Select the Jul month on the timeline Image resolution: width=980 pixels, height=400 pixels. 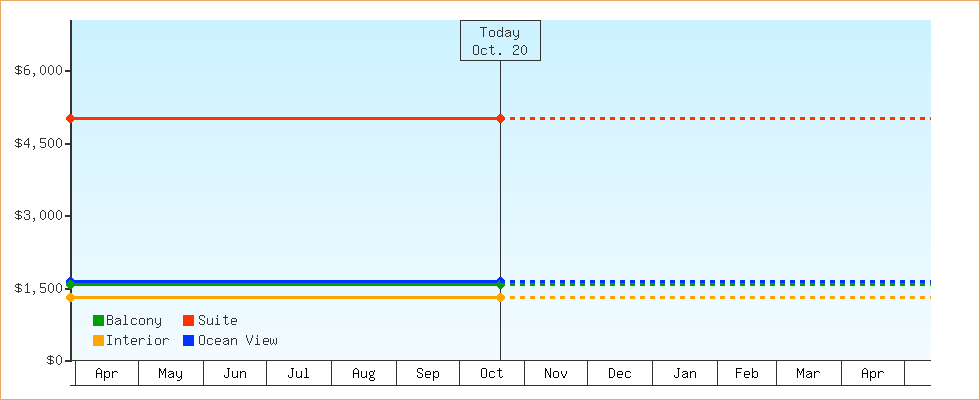(298, 374)
